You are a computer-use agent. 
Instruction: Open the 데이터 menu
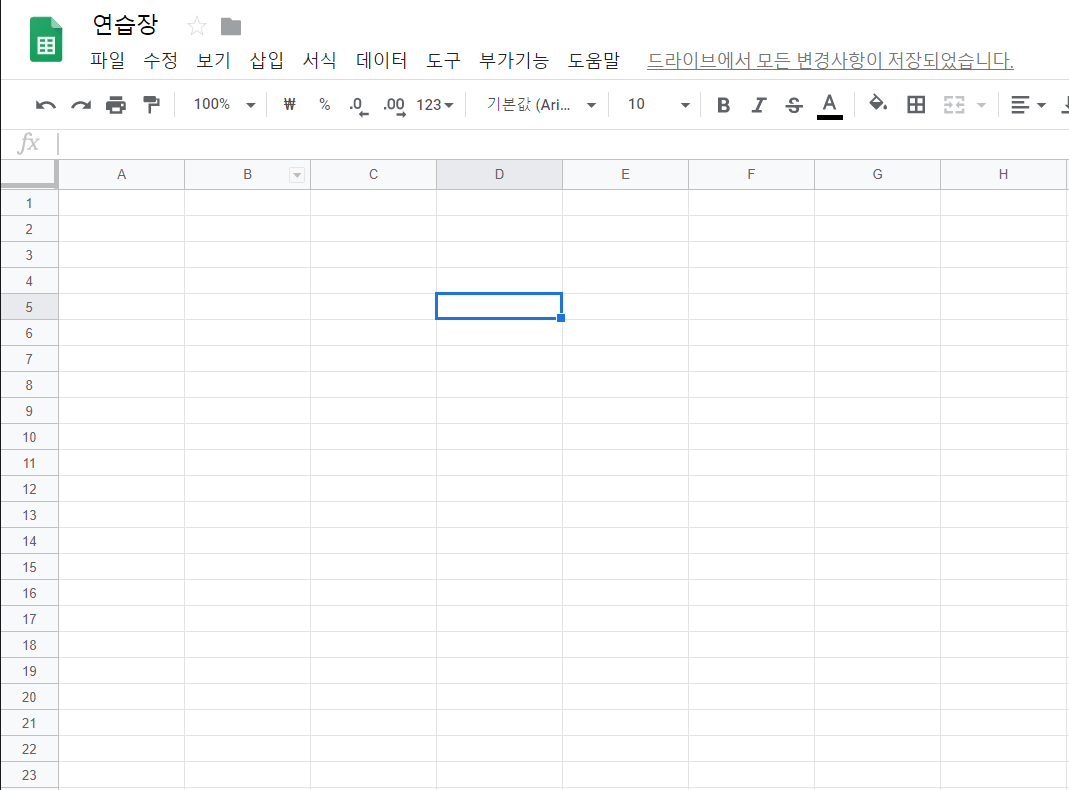coord(381,61)
